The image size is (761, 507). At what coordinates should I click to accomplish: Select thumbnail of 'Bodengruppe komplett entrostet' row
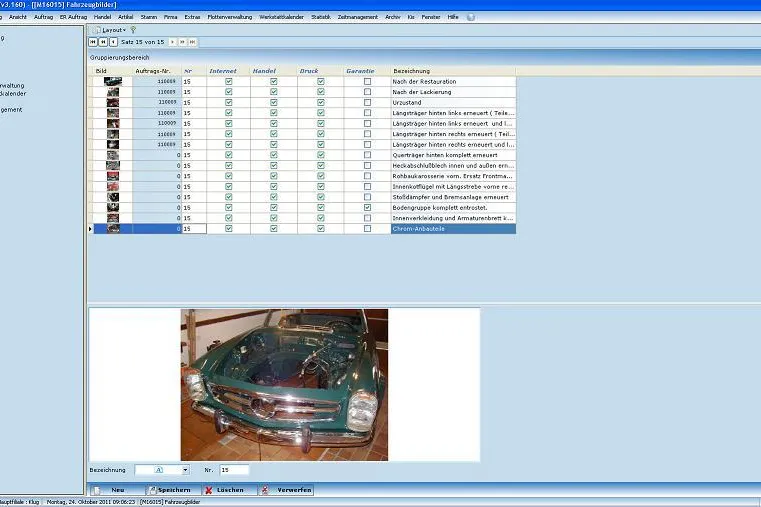[x=113, y=208]
